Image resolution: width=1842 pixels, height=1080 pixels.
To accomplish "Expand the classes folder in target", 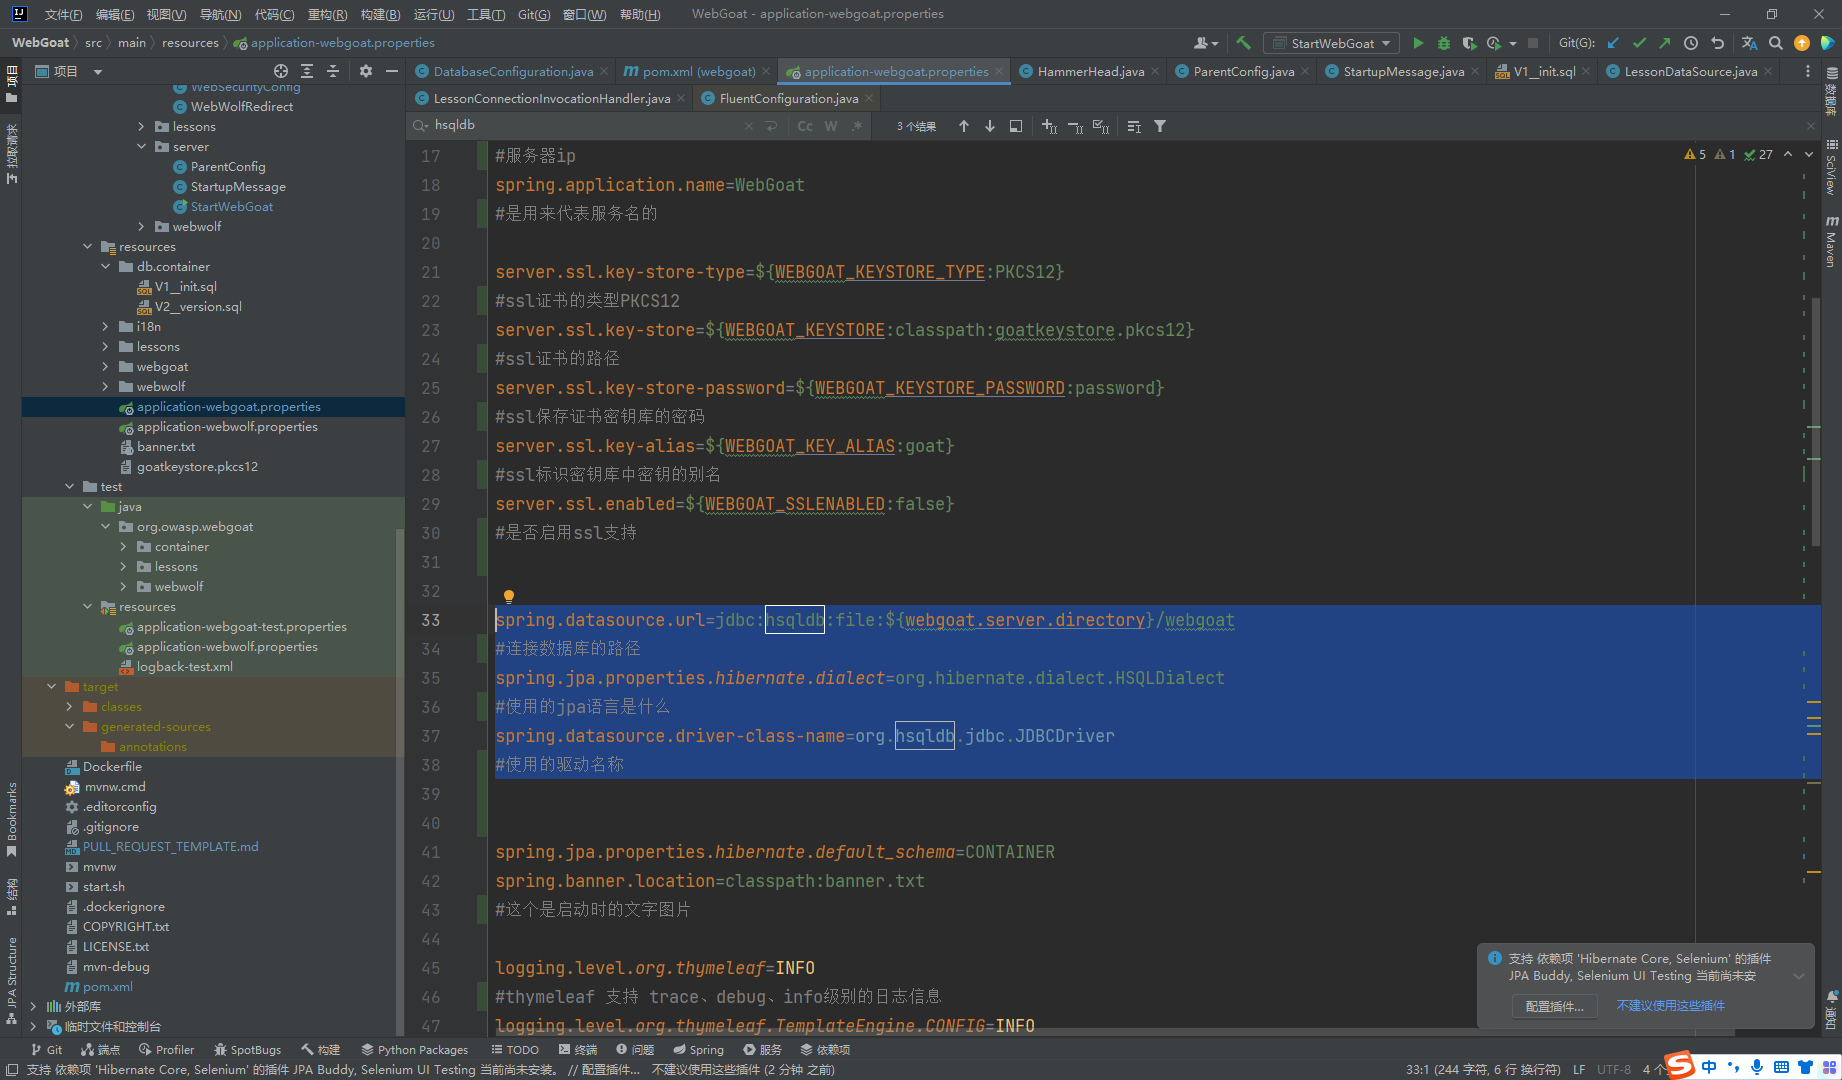I will (x=69, y=707).
